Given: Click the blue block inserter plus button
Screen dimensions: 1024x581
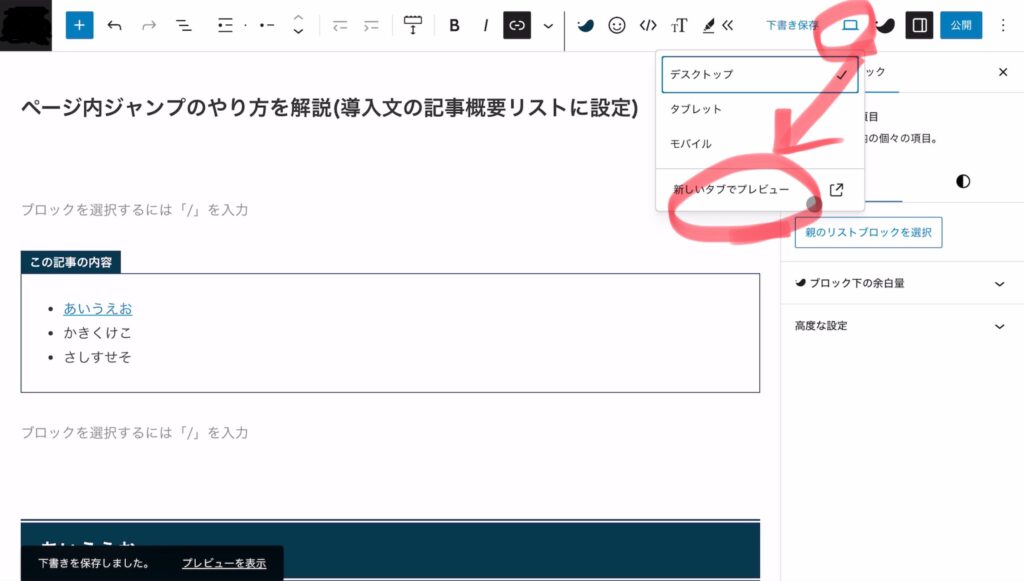Looking at the screenshot, I should [79, 26].
